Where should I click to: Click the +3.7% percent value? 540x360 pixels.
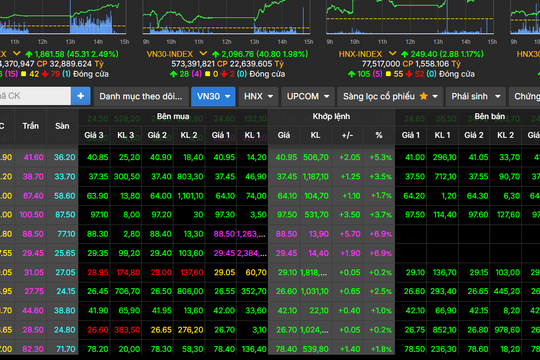381,215
